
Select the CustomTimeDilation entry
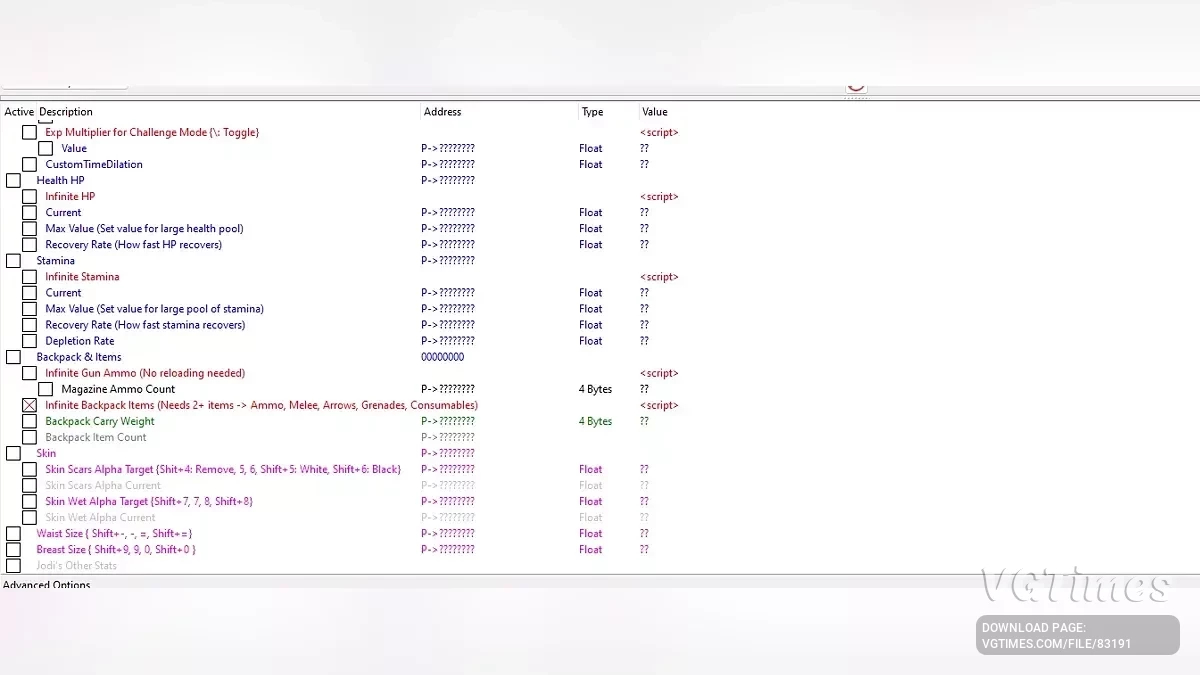pos(94,165)
